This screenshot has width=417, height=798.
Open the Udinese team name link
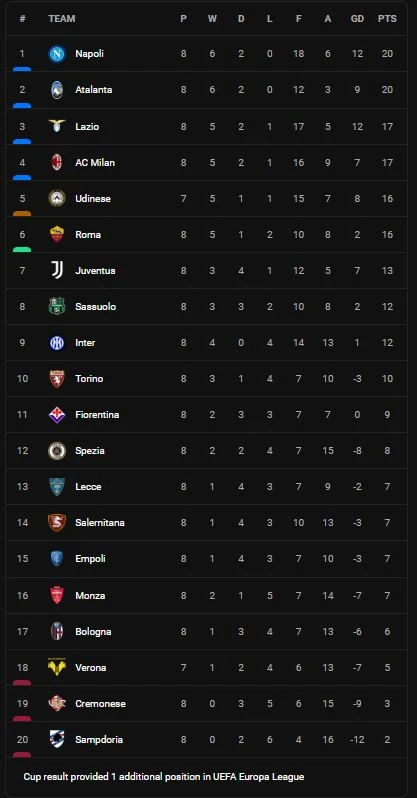point(93,198)
